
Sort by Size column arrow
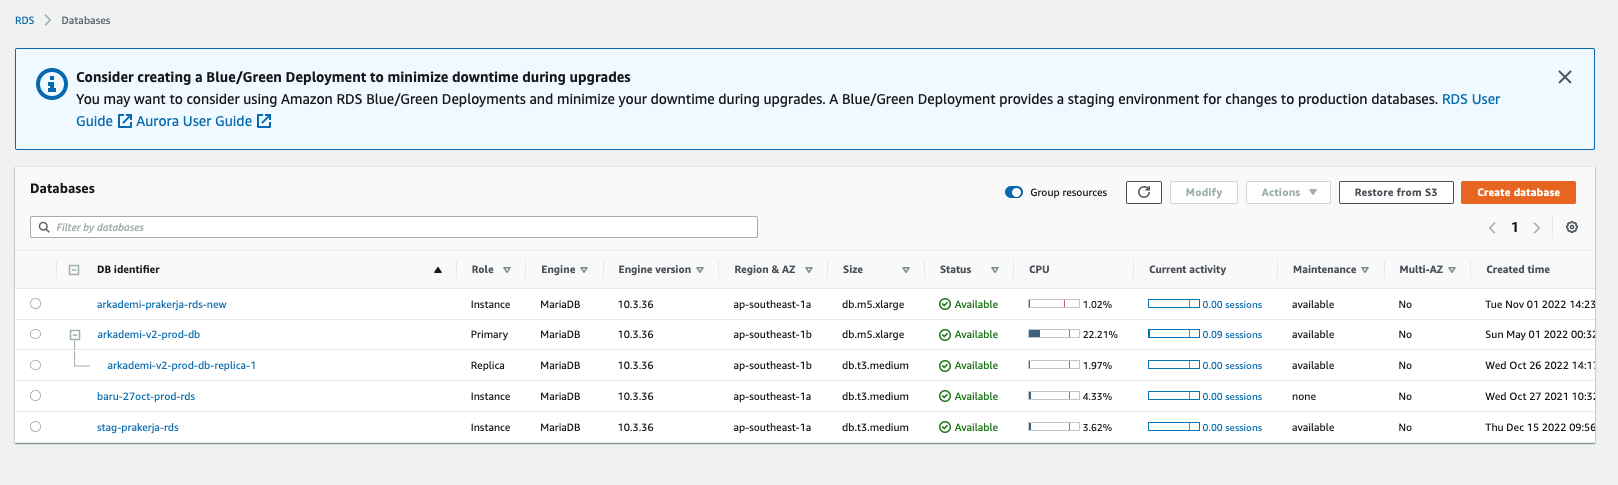tap(905, 270)
